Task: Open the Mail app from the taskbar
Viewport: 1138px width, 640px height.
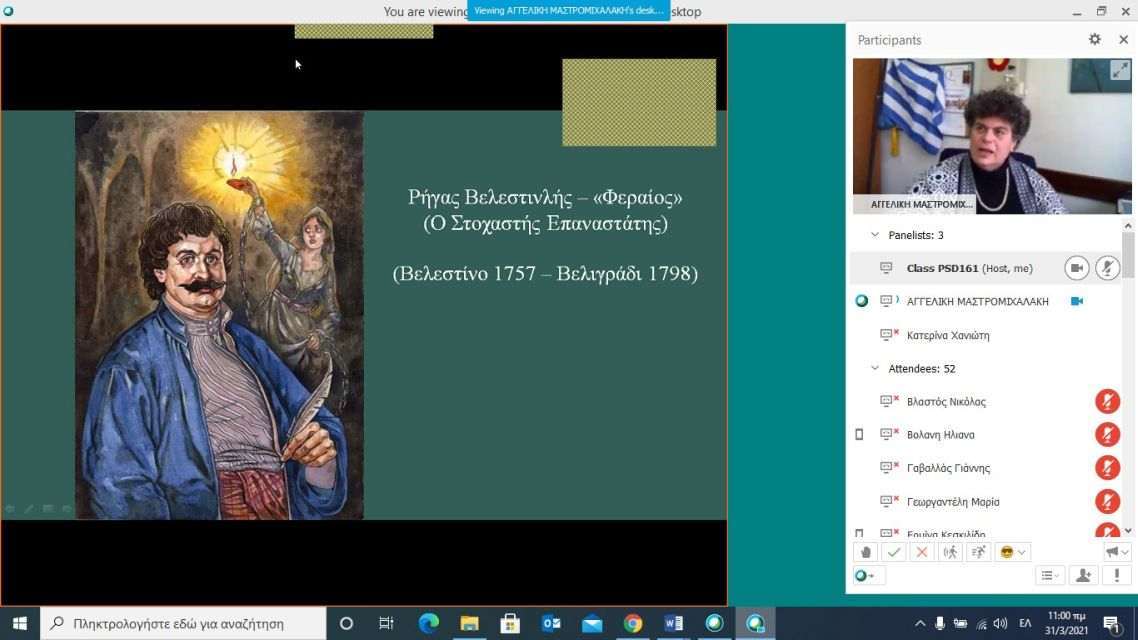Action: [591, 623]
